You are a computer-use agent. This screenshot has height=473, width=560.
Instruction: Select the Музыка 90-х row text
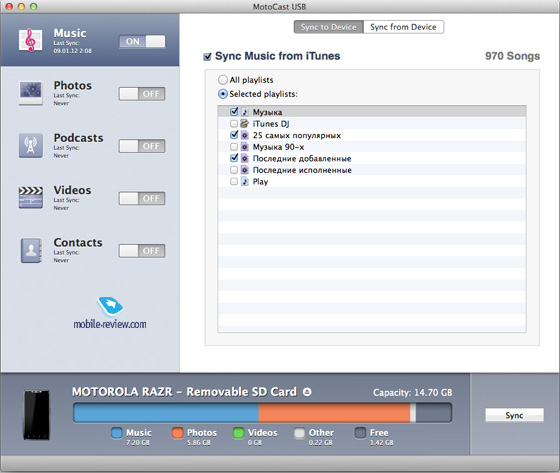279,147
